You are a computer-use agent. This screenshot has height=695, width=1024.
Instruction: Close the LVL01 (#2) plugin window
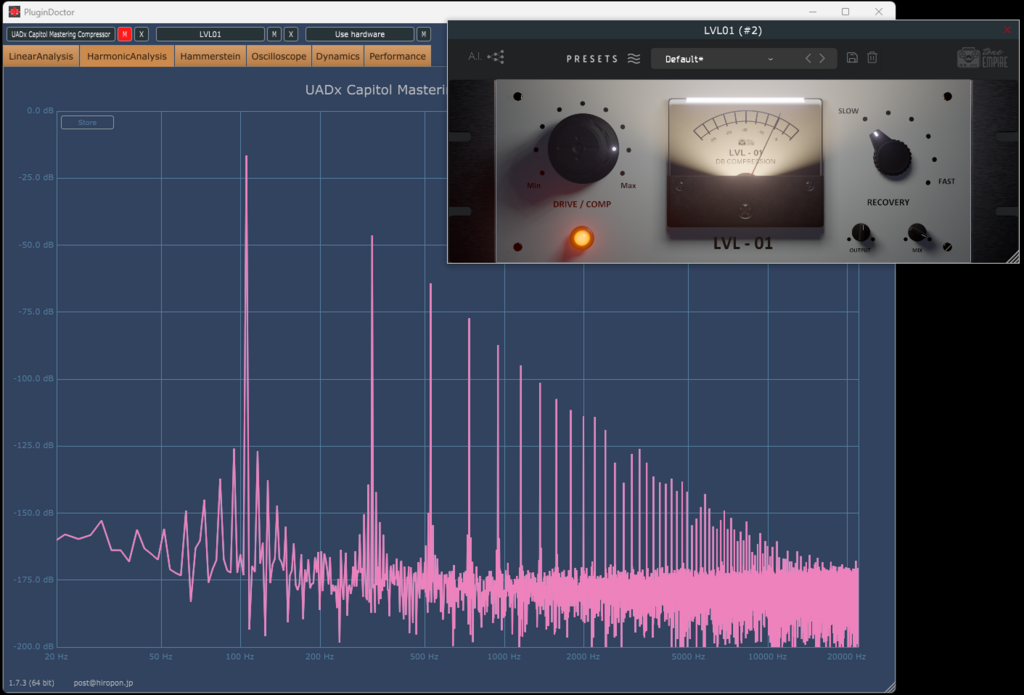(x=1007, y=30)
